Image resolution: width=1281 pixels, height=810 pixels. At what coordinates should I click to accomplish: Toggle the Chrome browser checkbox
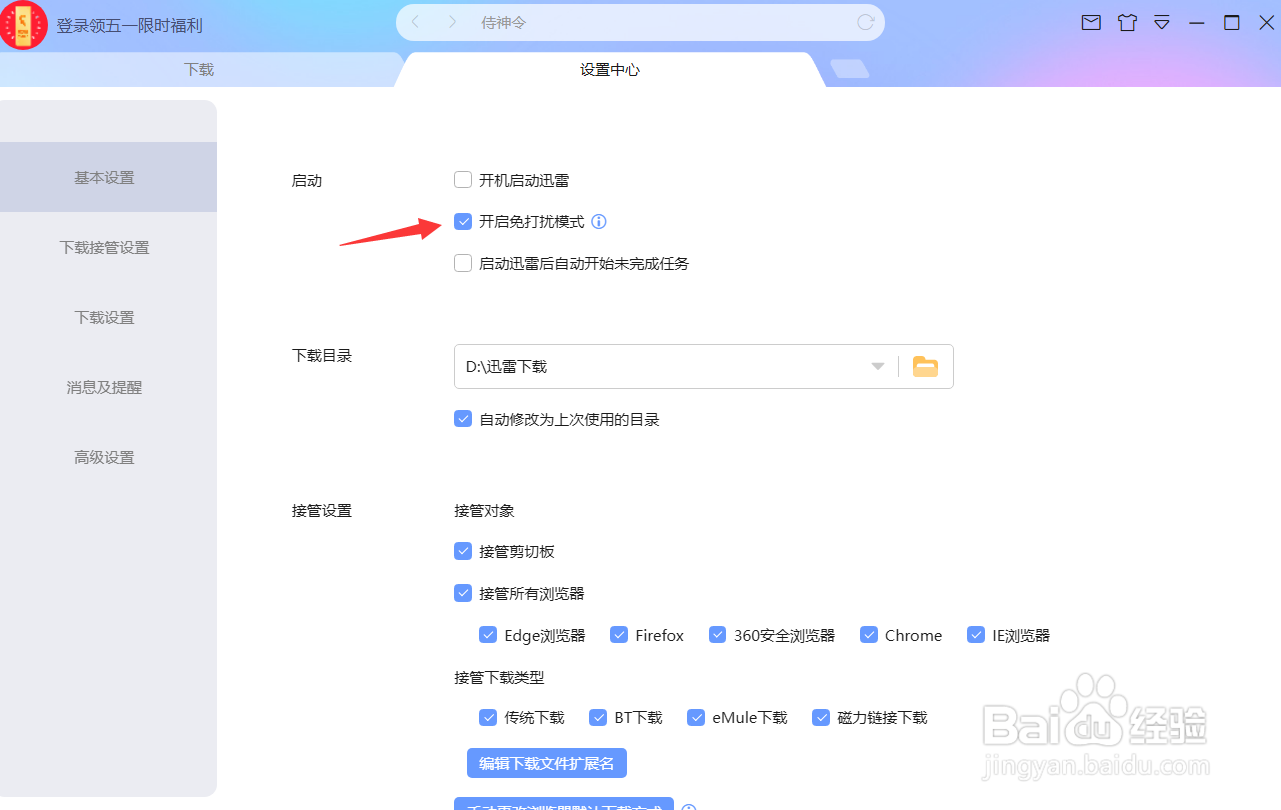868,635
